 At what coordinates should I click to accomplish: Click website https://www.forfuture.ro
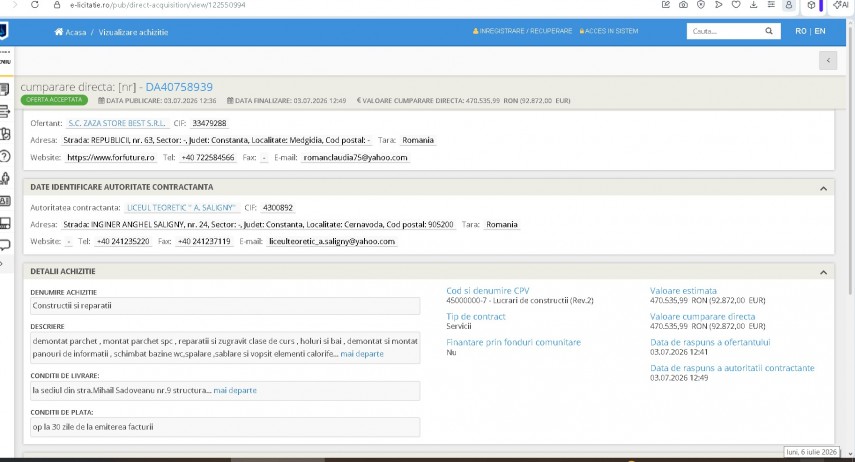click(x=111, y=158)
